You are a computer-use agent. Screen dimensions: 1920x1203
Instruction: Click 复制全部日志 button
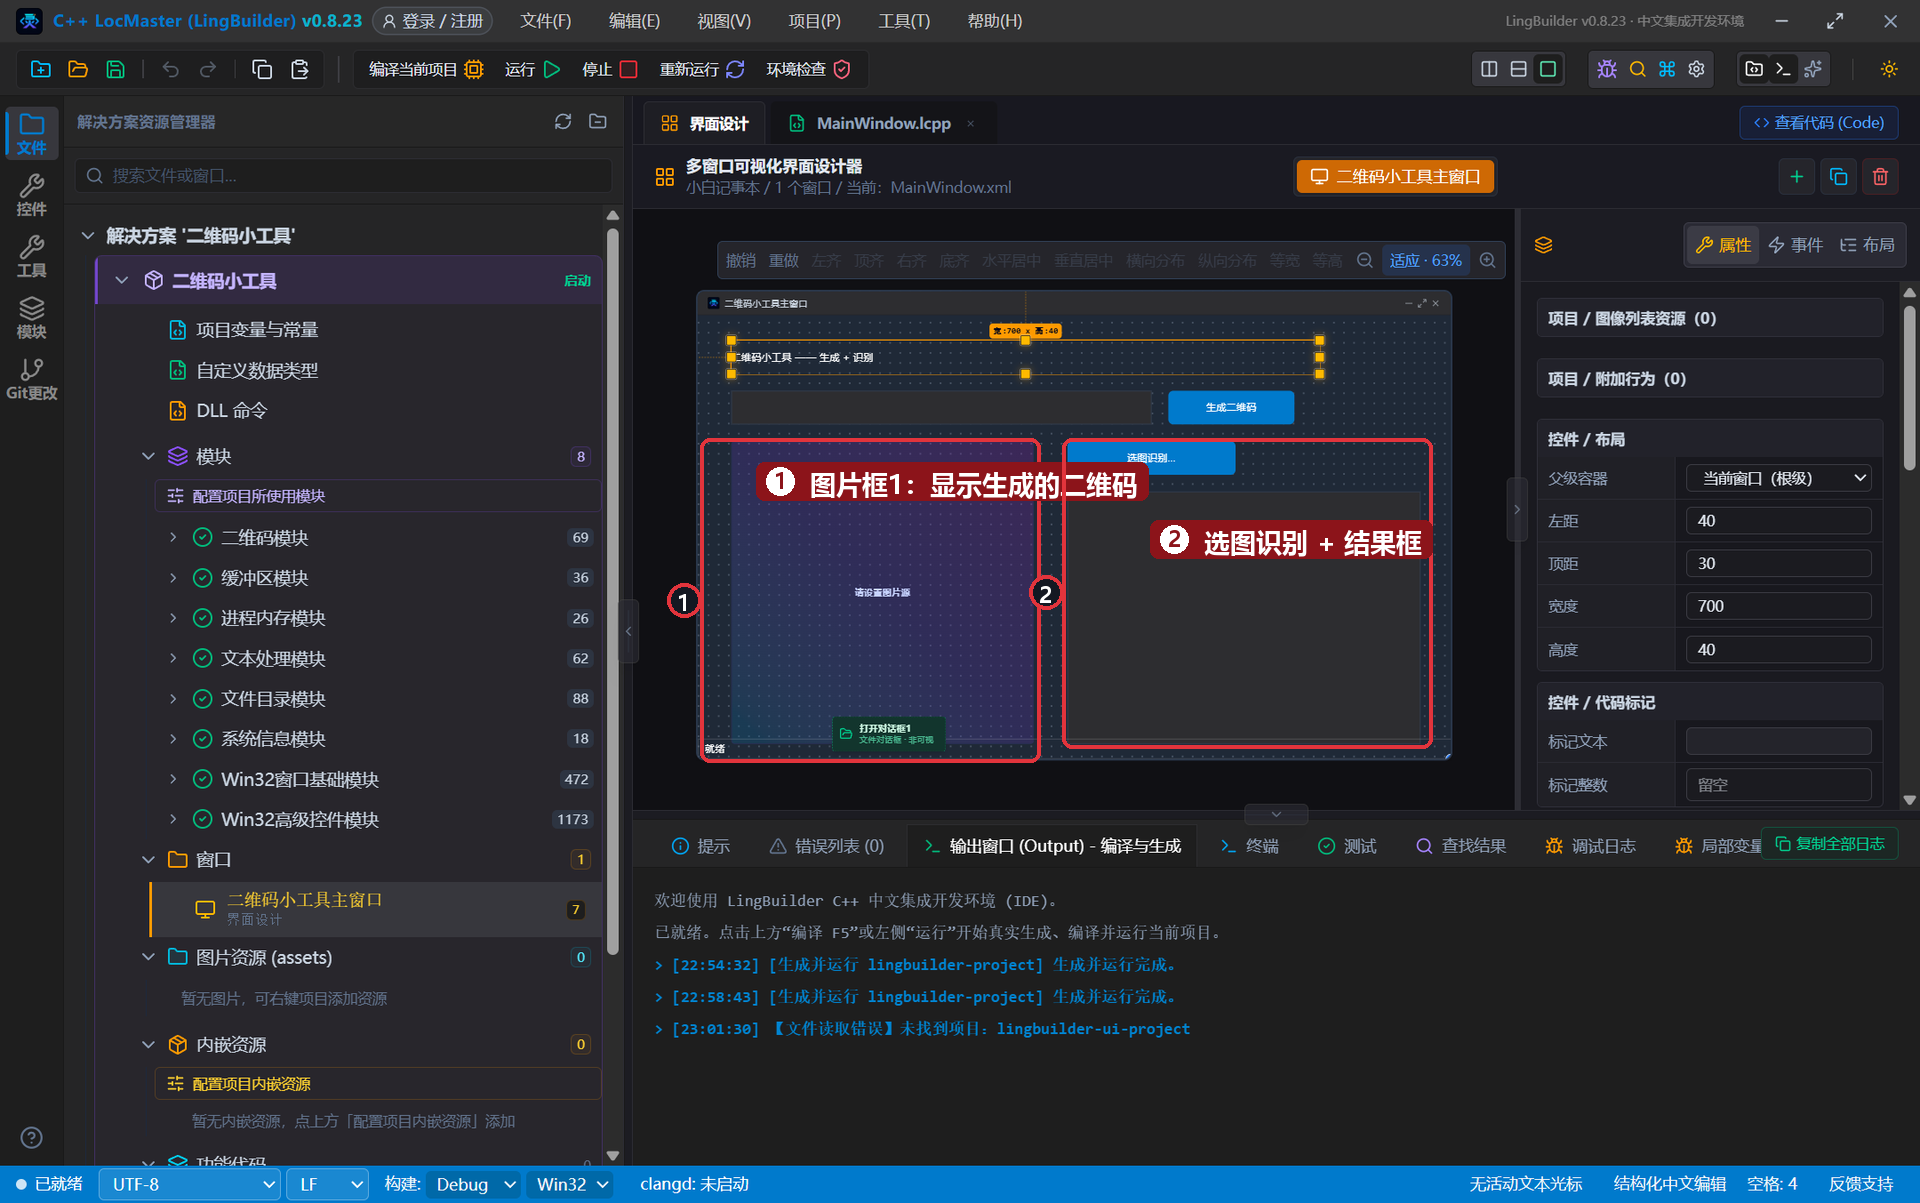point(1829,844)
